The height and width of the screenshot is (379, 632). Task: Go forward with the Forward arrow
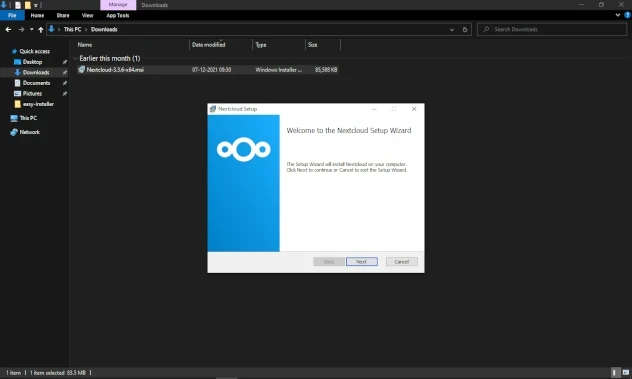21,29
